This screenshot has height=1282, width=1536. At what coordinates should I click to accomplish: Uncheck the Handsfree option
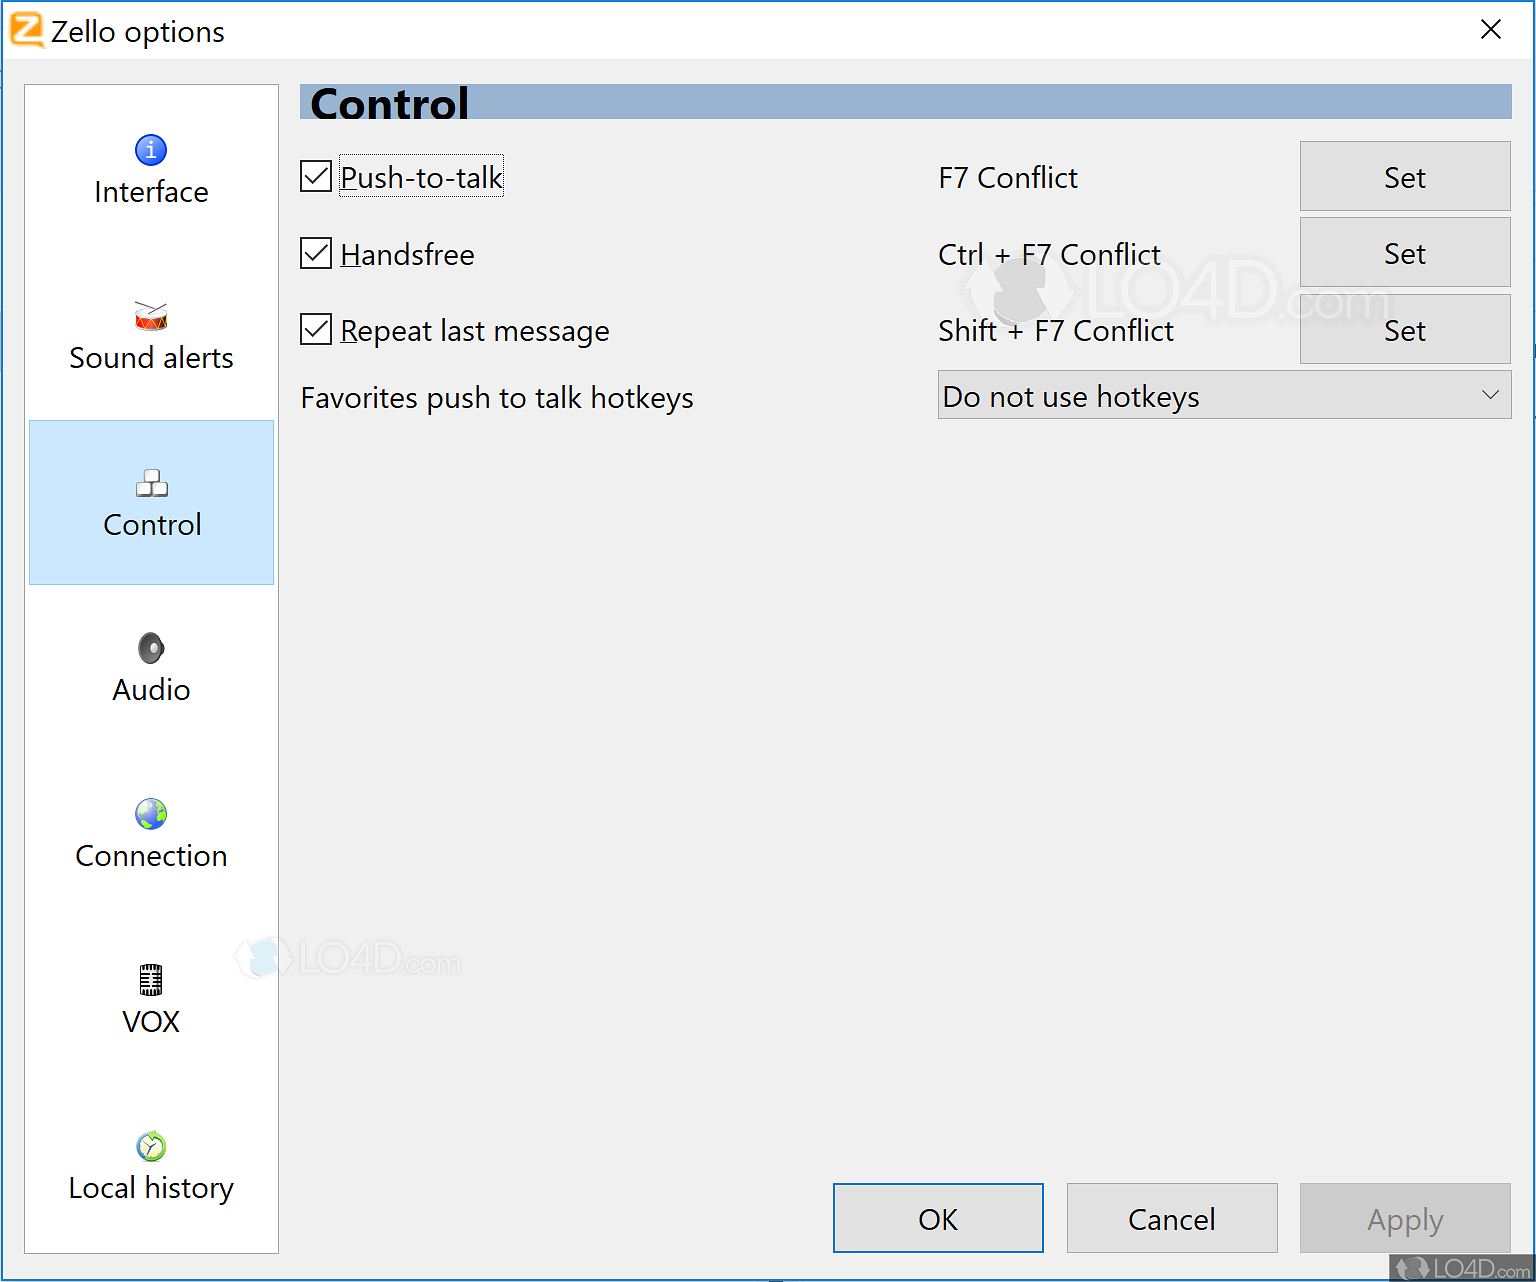[315, 253]
